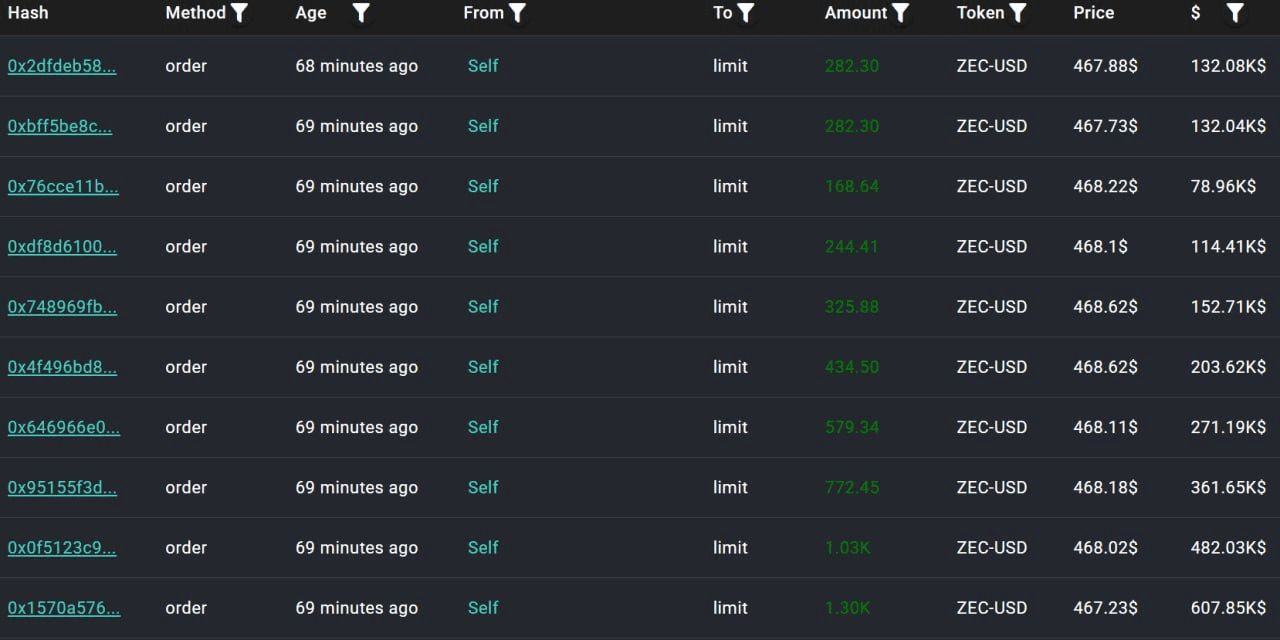Open the Age column filter icon
Image resolution: width=1280 pixels, height=640 pixels.
[x=361, y=13]
